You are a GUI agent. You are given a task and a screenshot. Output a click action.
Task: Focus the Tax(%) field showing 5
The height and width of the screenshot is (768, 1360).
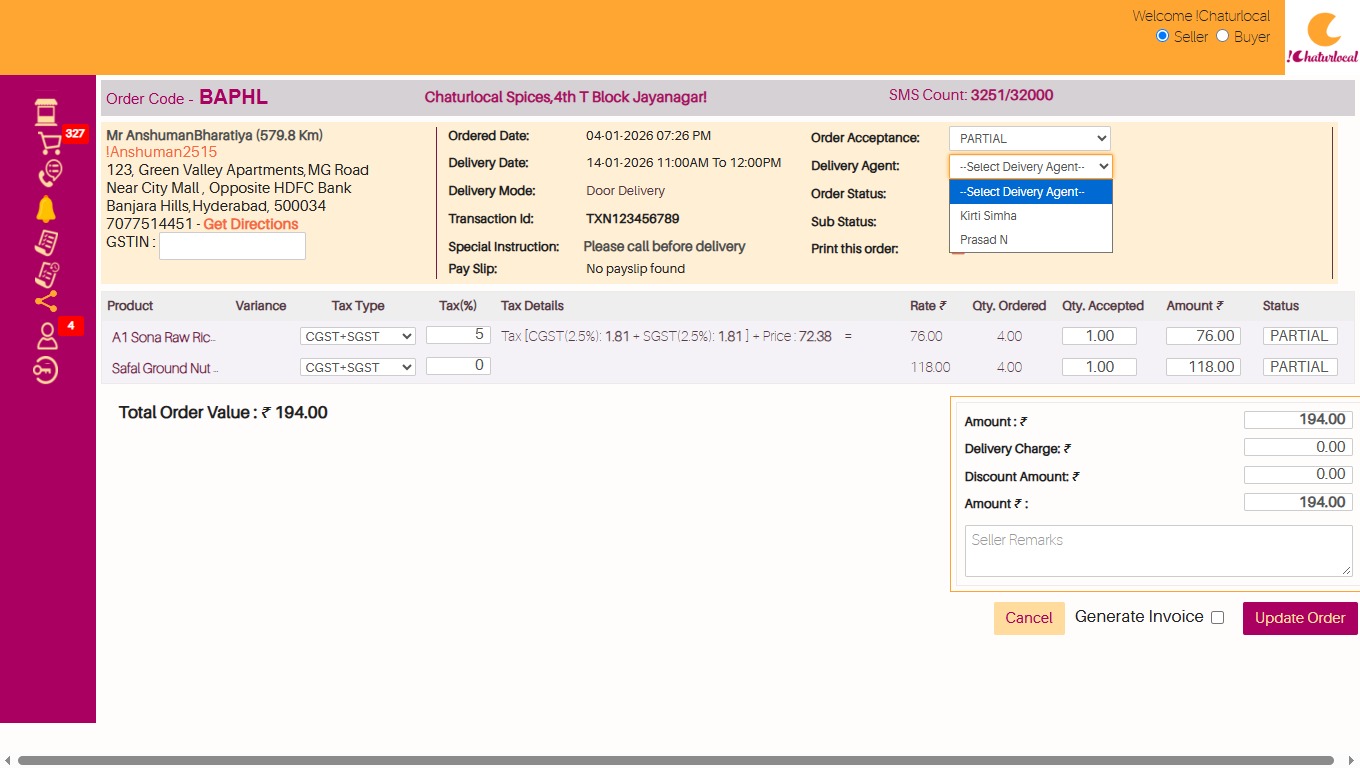click(x=458, y=335)
